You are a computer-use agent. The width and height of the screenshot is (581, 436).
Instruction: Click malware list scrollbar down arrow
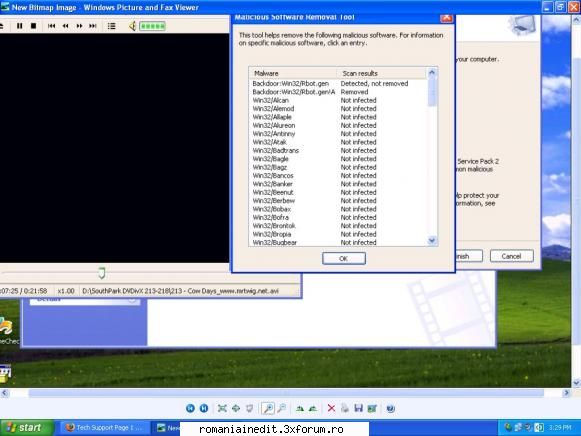pyautogui.click(x=432, y=241)
